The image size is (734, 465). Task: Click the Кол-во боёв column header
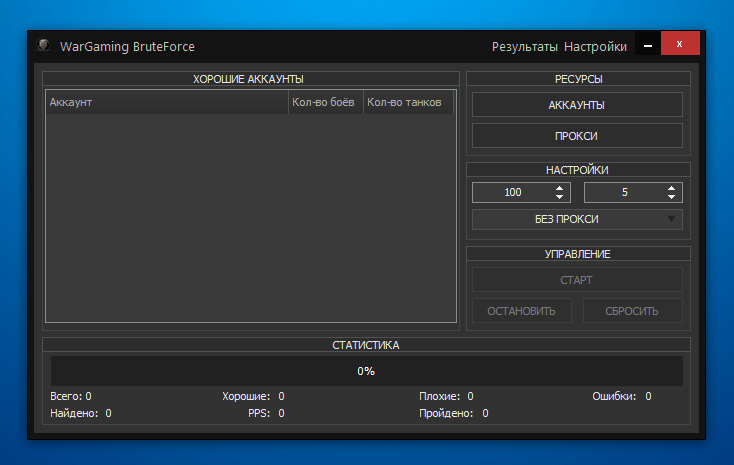(323, 102)
